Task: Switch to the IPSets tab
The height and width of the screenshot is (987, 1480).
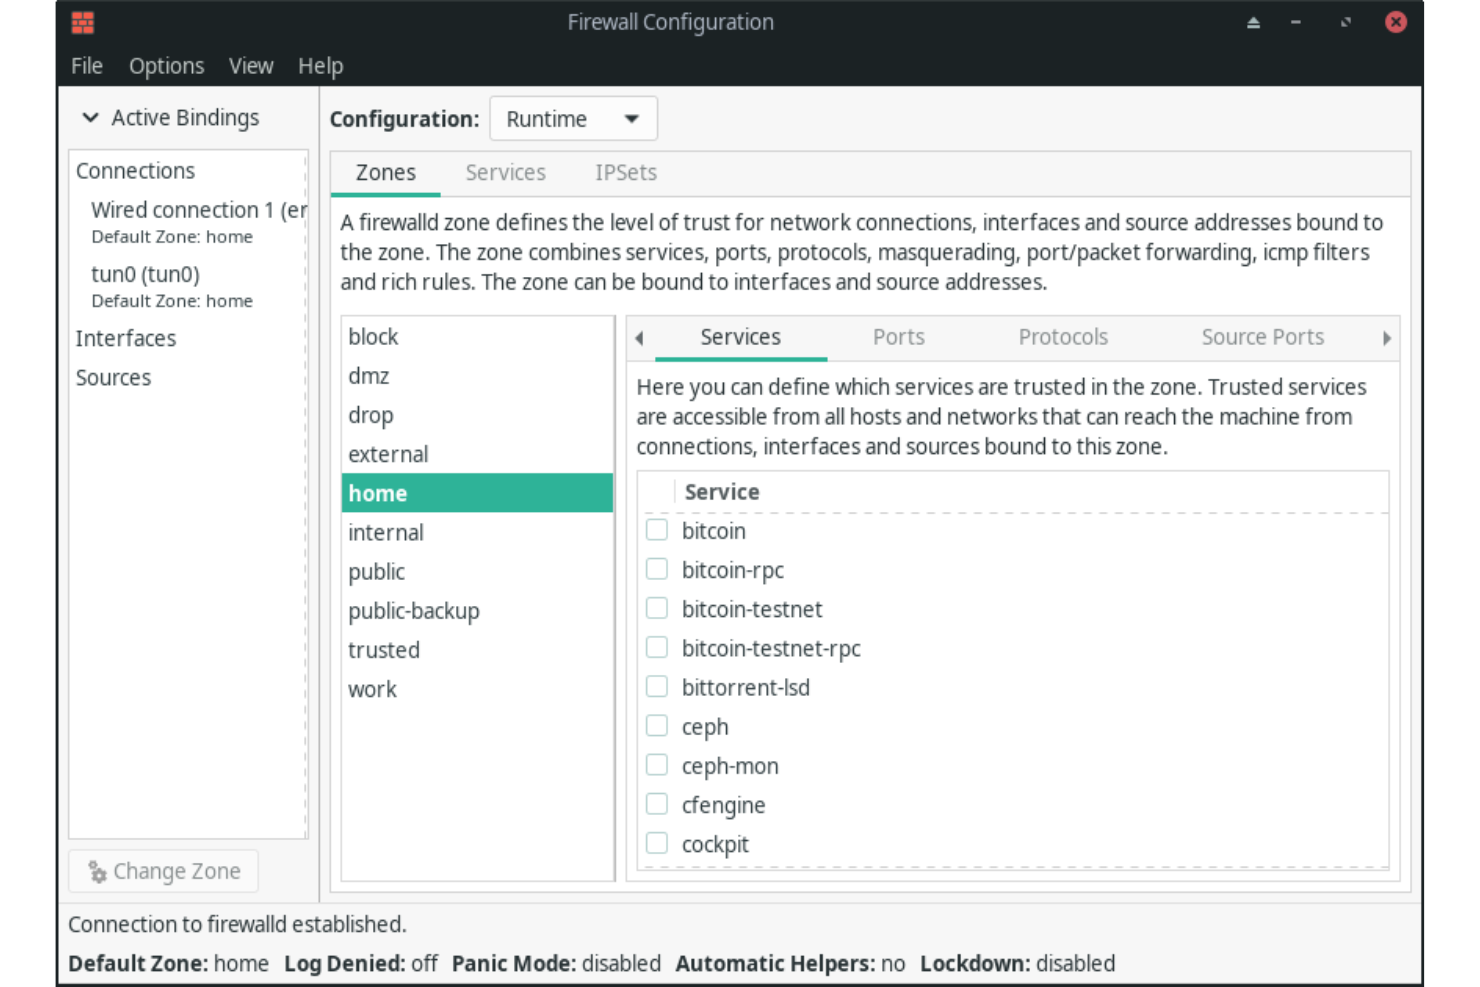Action: click(x=626, y=172)
